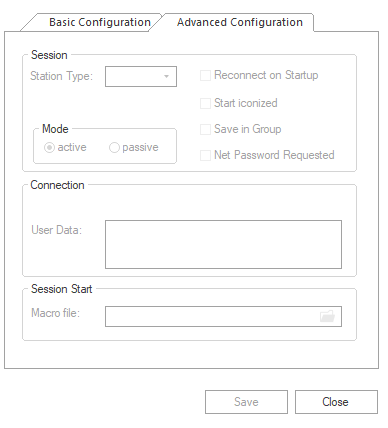
Task: Focus the User Data text area
Action: click(223, 244)
